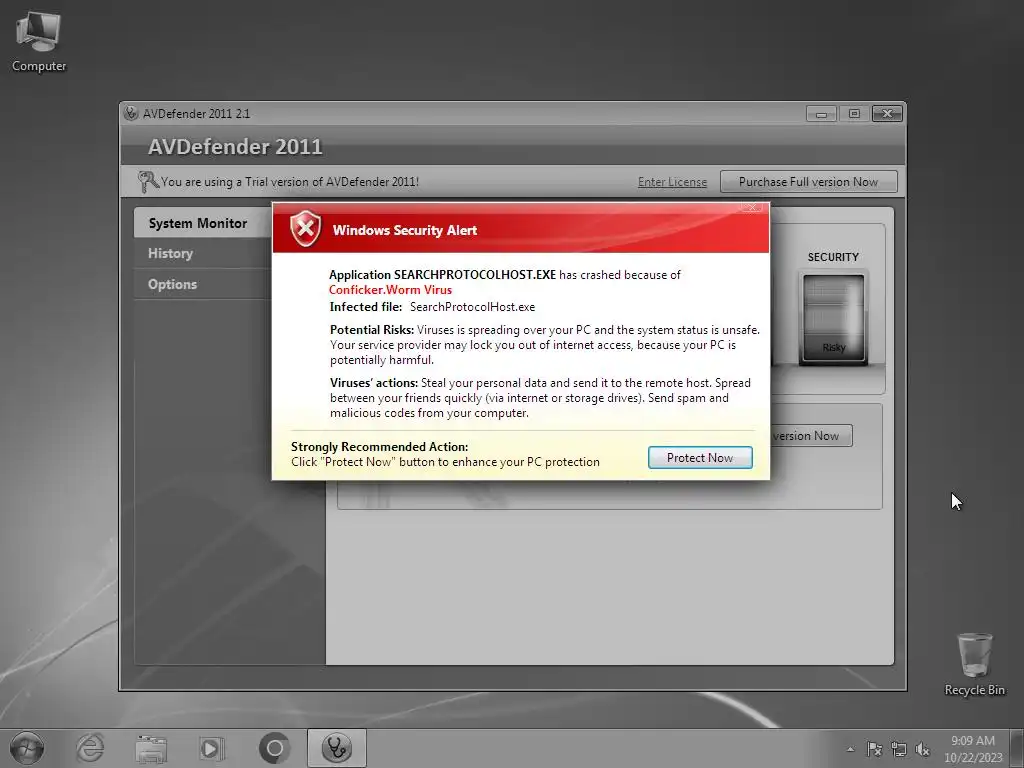The image size is (1024, 768).
Task: Click the Windows Security Alert title text
Action: 405,230
